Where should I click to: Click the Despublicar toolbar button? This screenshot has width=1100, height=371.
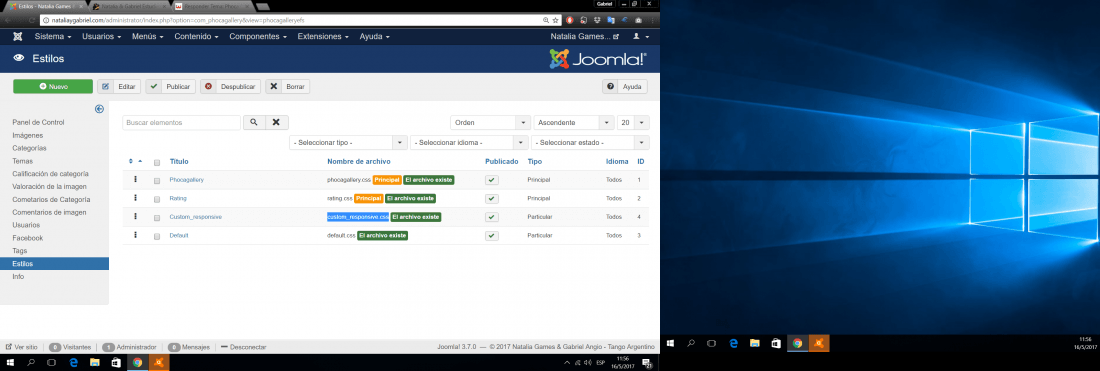pyautogui.click(x=230, y=86)
